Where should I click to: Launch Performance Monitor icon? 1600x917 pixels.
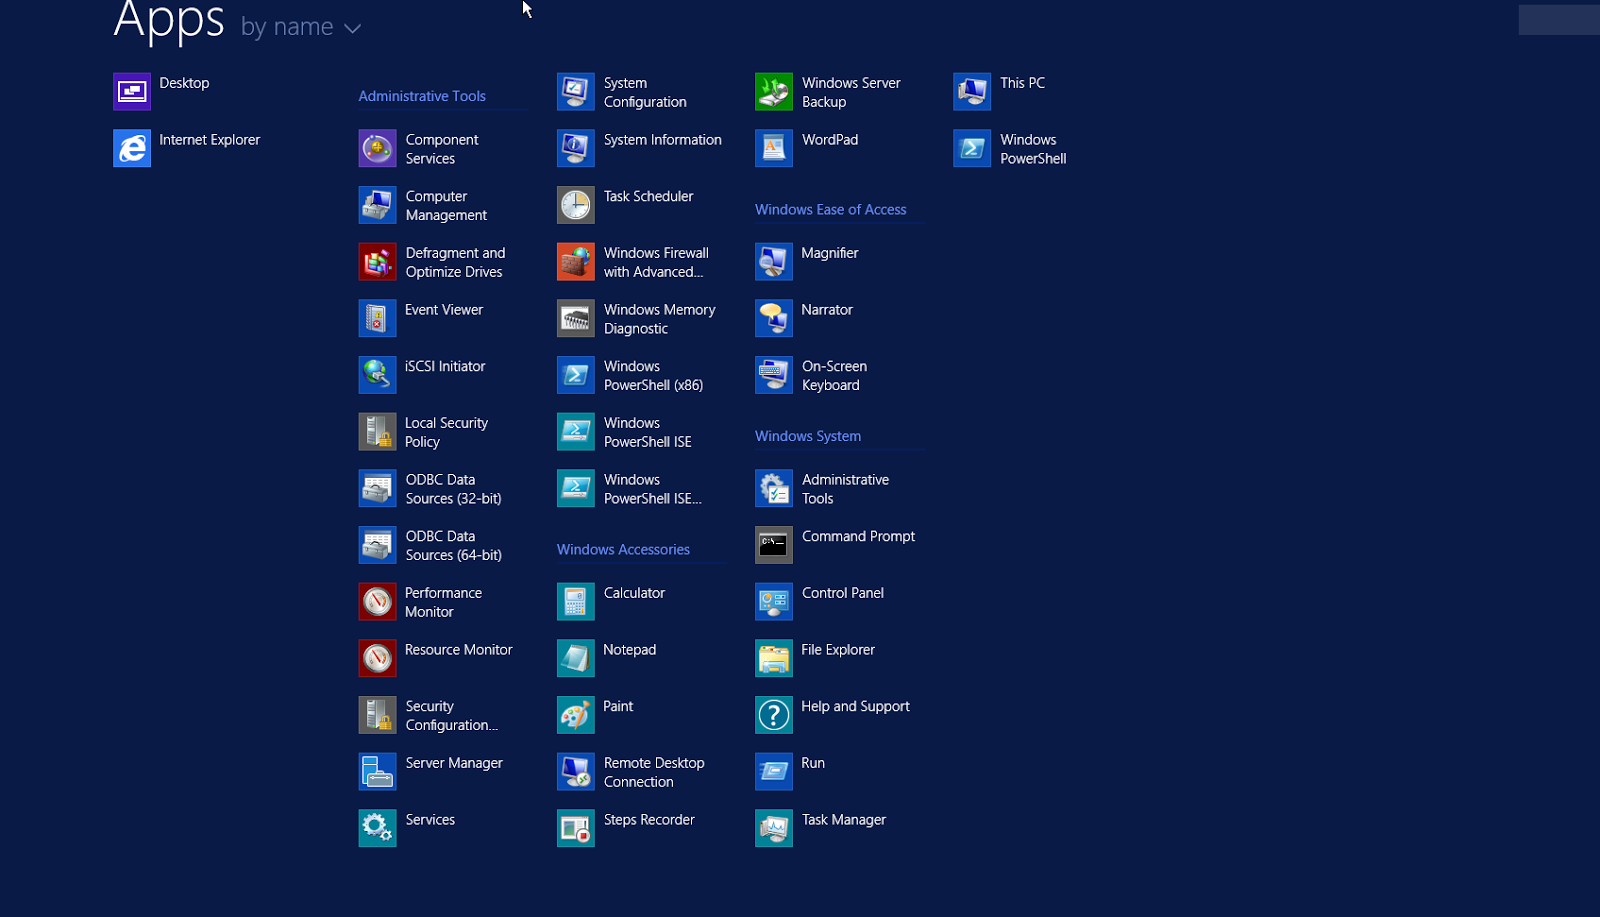(x=378, y=602)
